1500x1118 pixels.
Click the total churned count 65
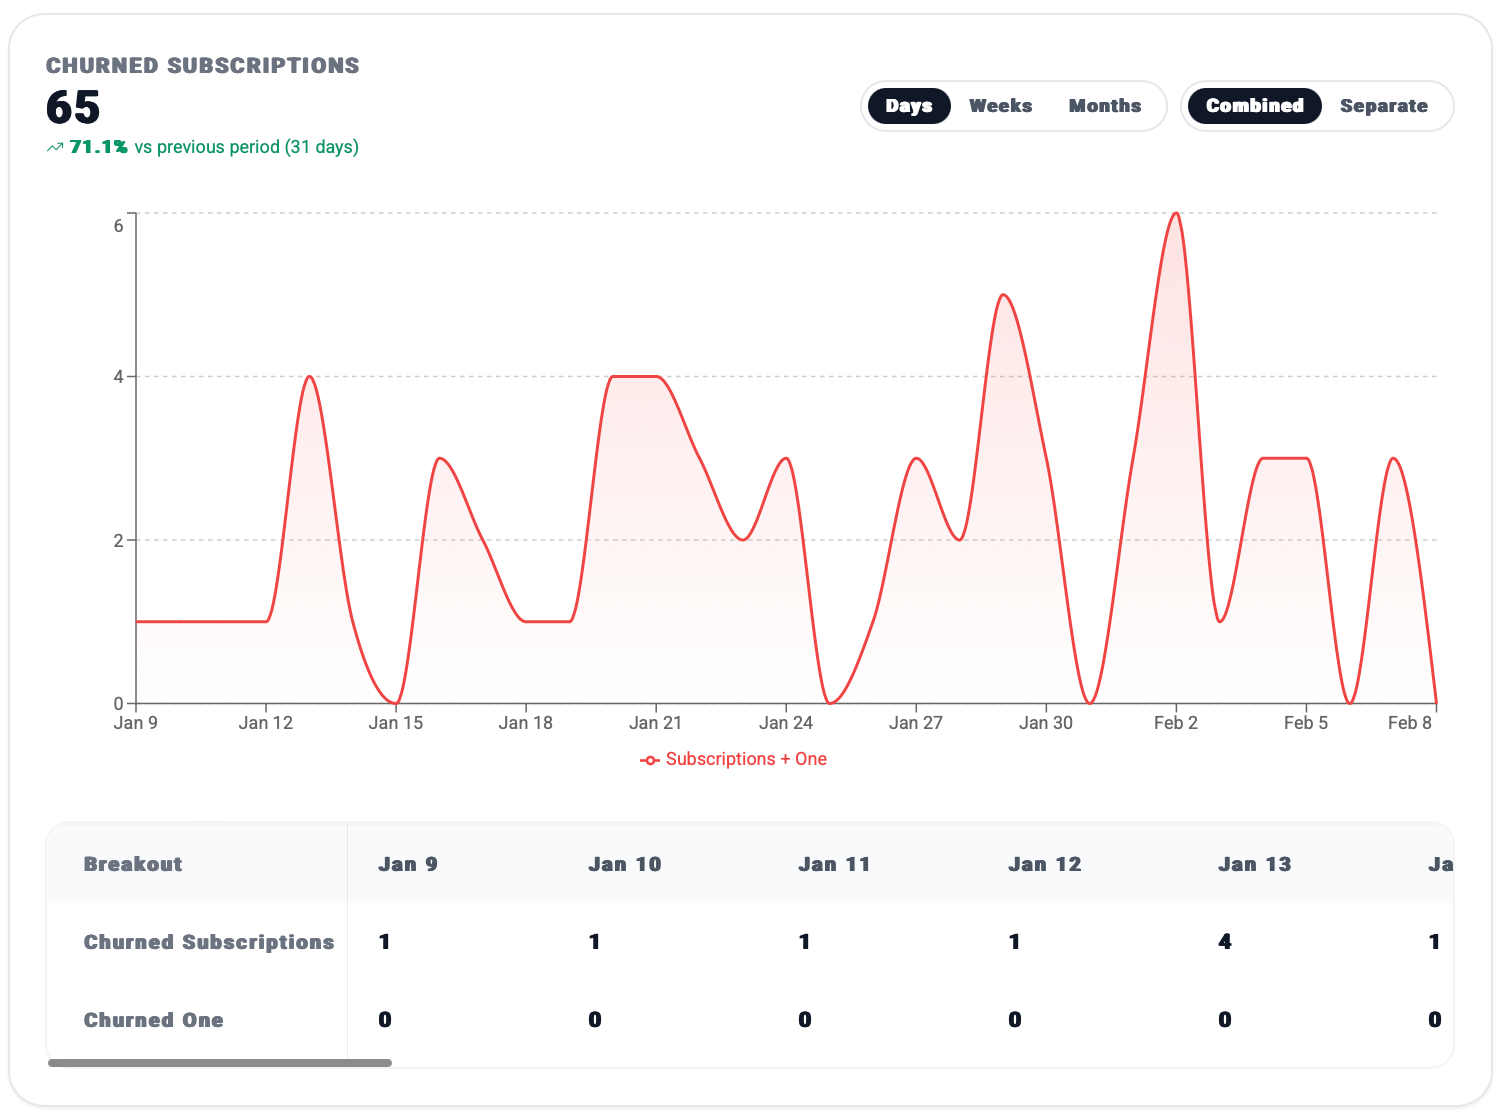[73, 108]
